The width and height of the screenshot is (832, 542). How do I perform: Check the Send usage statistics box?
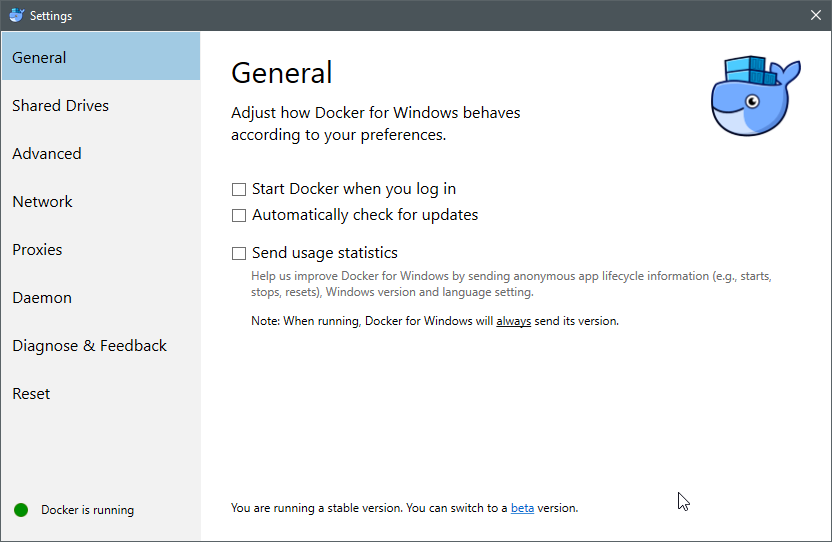tap(239, 253)
